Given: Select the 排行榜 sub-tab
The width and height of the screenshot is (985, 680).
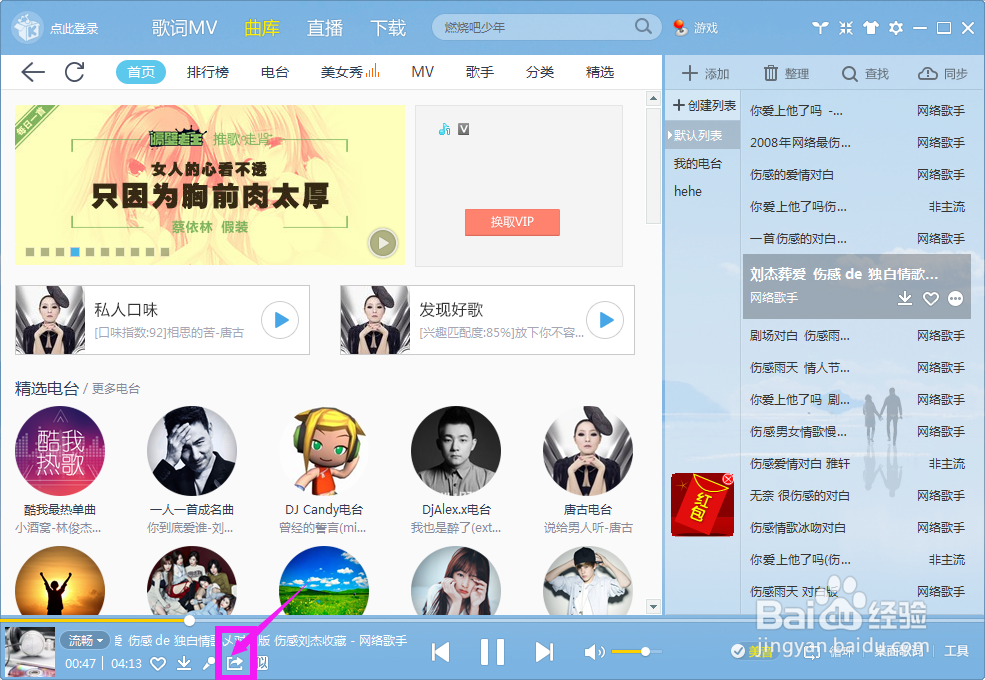Looking at the screenshot, I should [x=208, y=72].
